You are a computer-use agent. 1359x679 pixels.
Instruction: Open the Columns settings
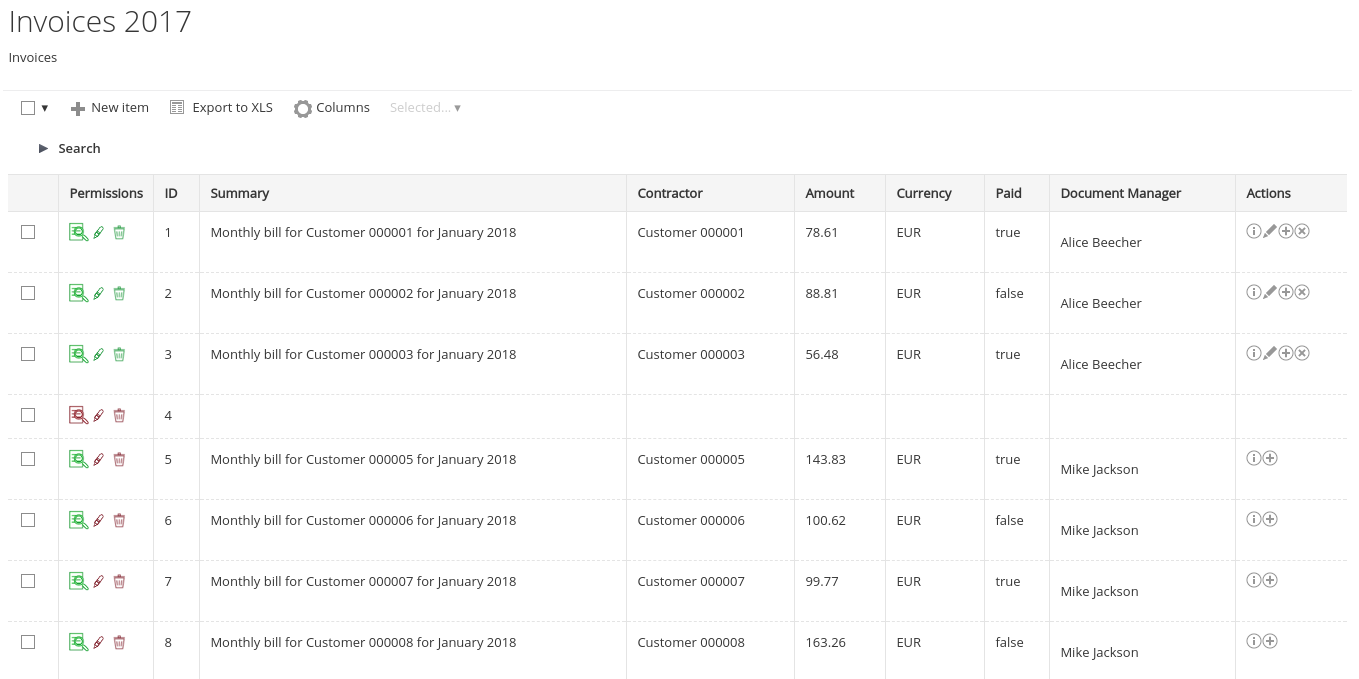pyautogui.click(x=332, y=108)
